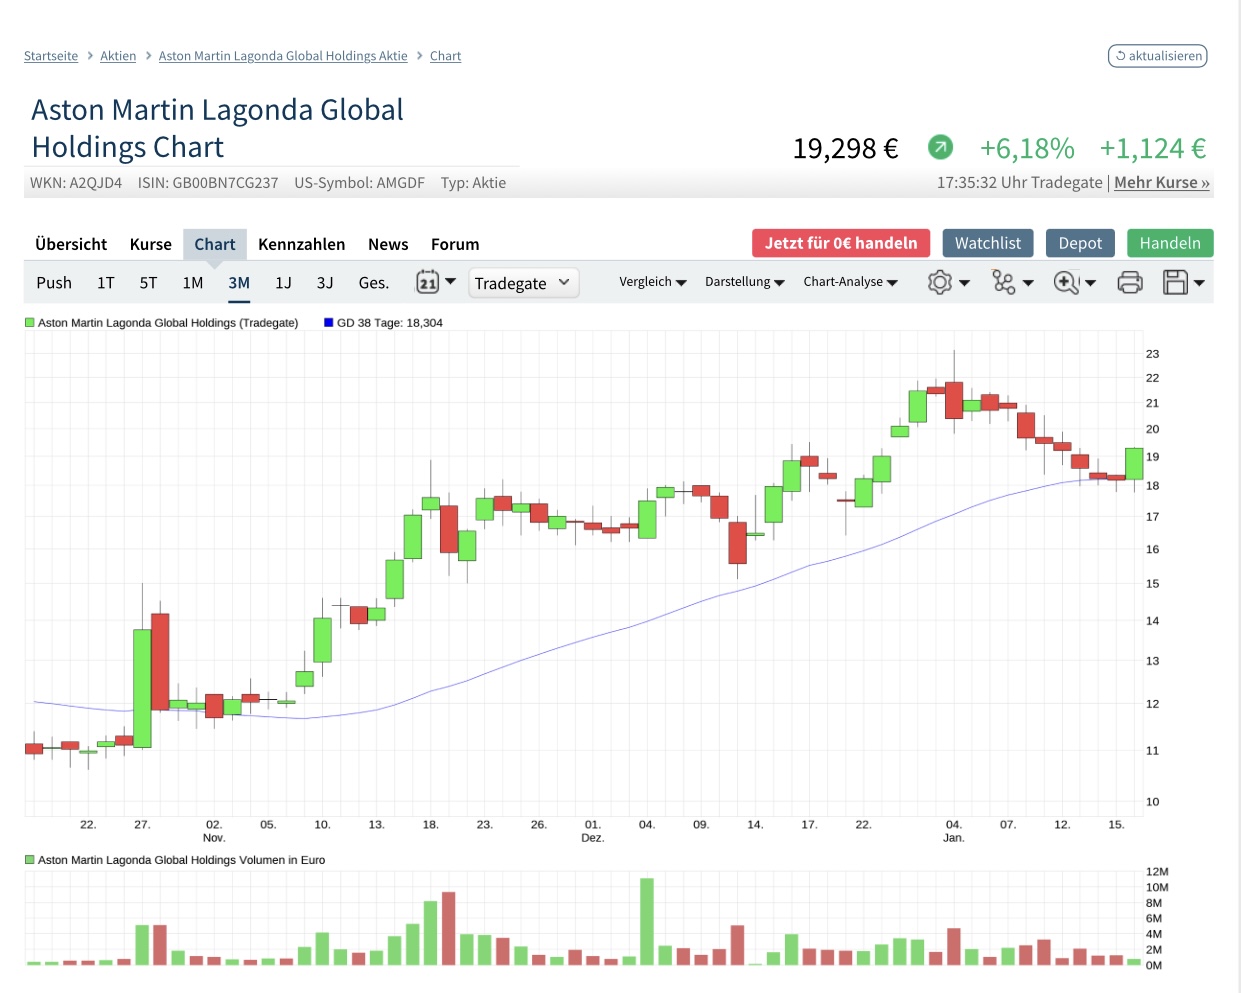The width and height of the screenshot is (1241, 993).
Task: Click the +6,18% change value
Action: pos(1027,149)
